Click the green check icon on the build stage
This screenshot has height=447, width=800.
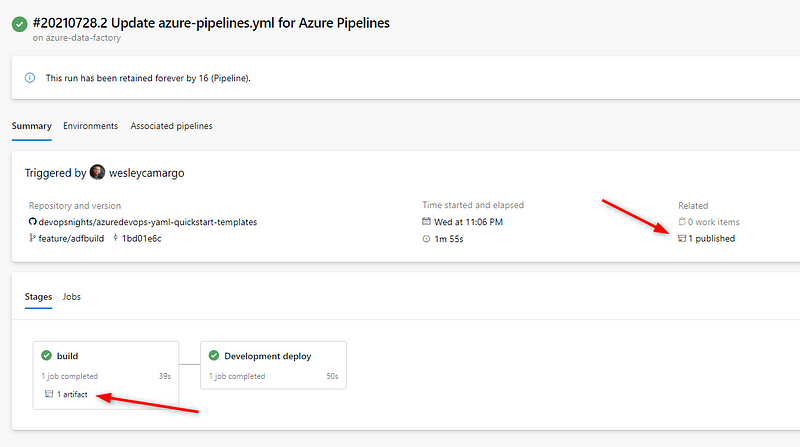point(46,356)
